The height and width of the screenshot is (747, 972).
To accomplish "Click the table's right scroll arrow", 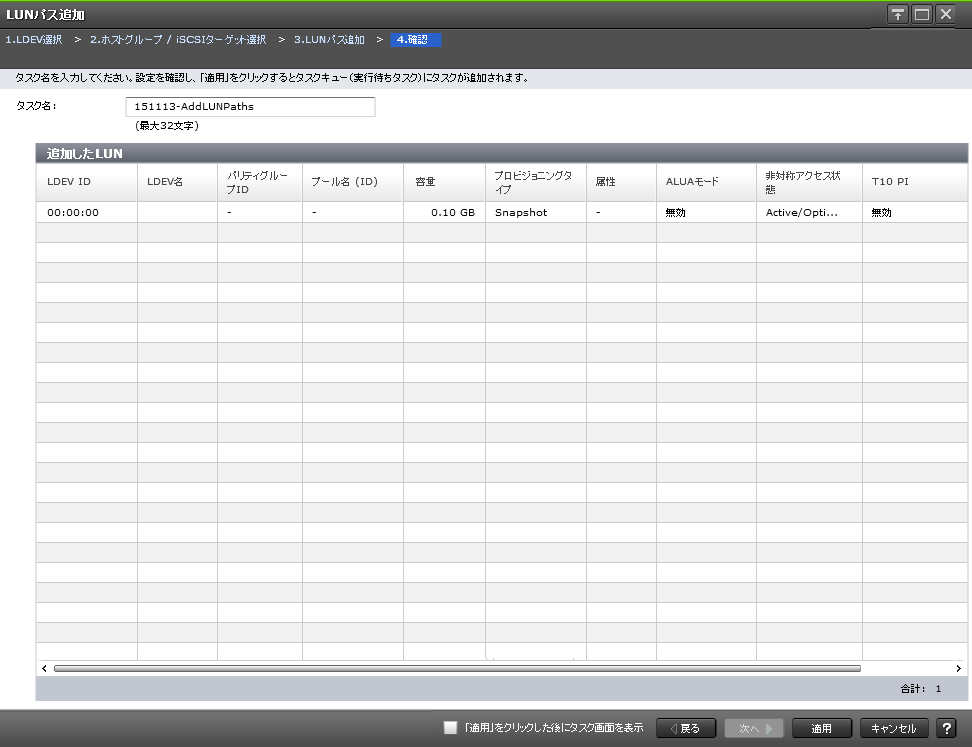I will (958, 668).
